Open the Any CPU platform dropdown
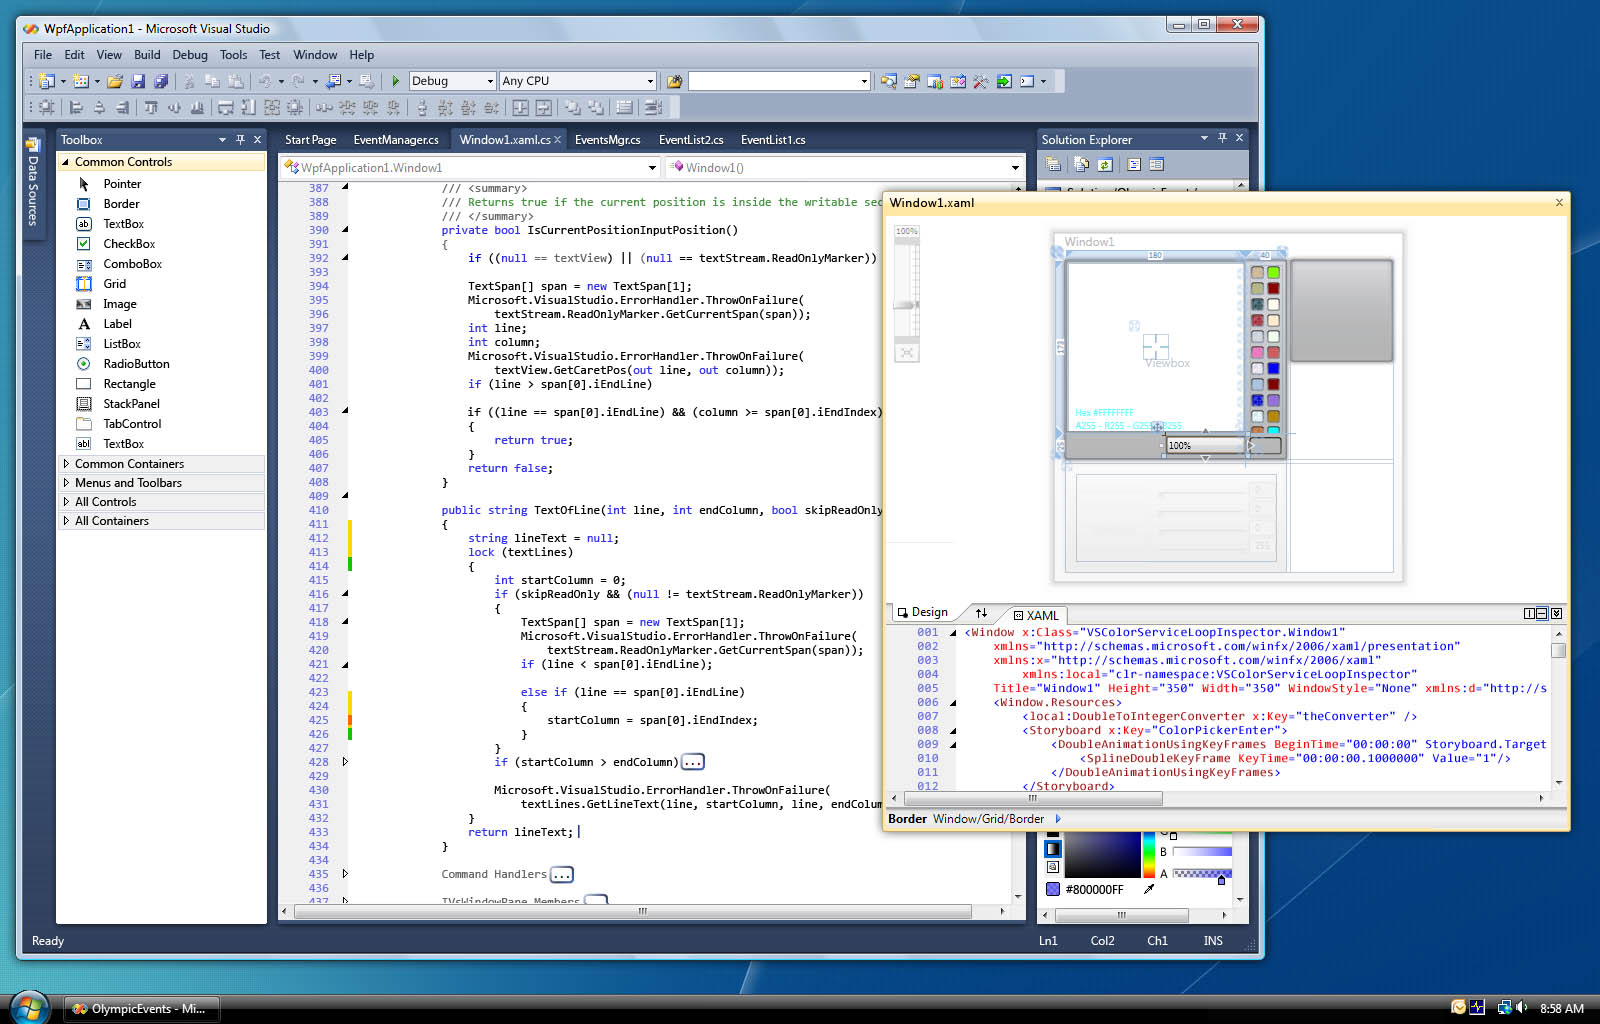Viewport: 1600px width, 1024px height. click(x=650, y=81)
